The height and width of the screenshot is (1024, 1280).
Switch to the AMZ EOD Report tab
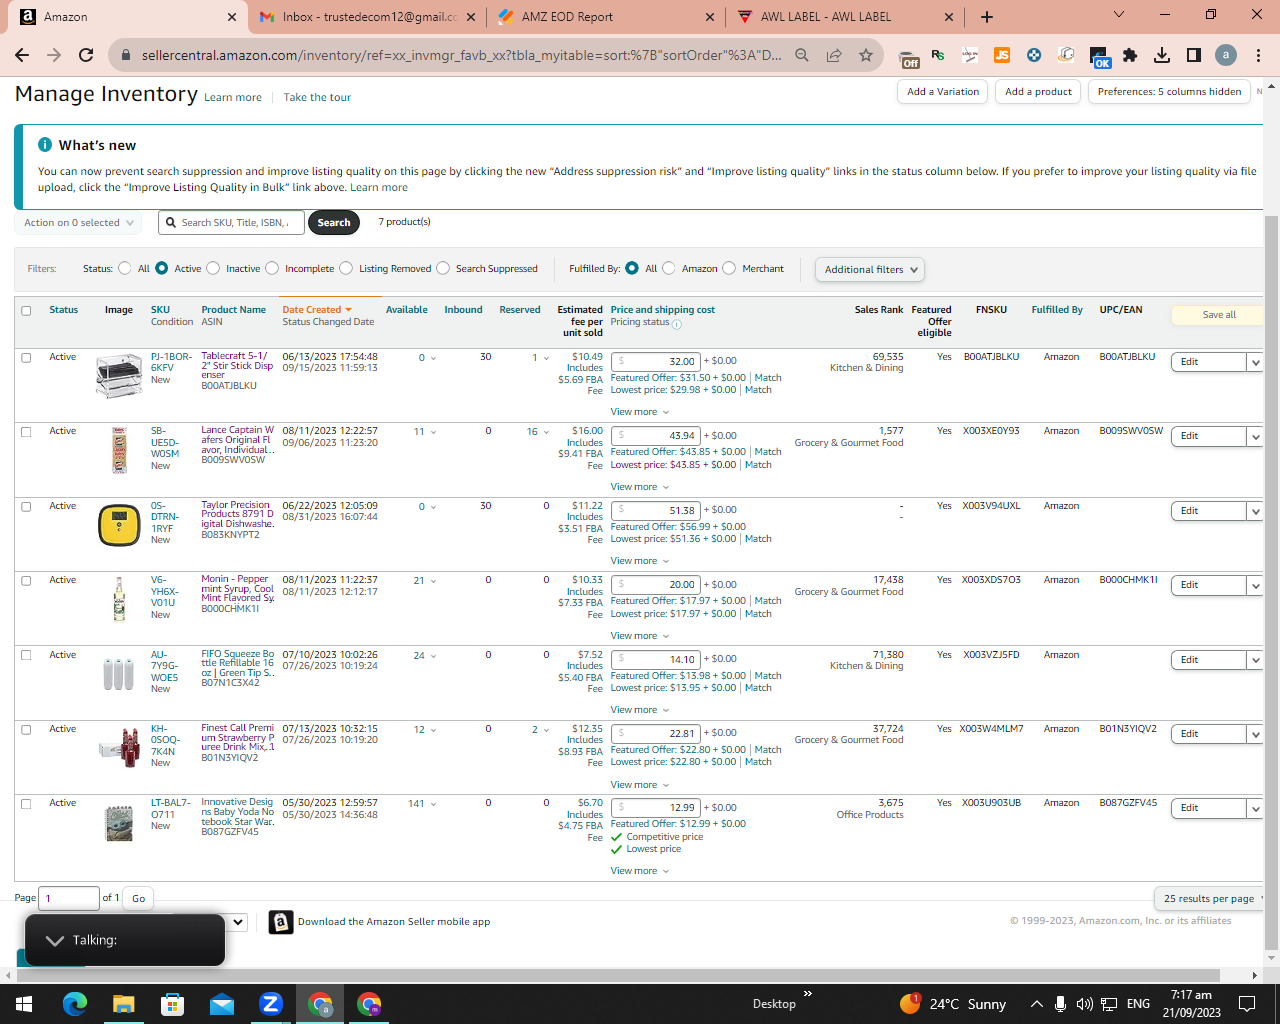pos(607,17)
